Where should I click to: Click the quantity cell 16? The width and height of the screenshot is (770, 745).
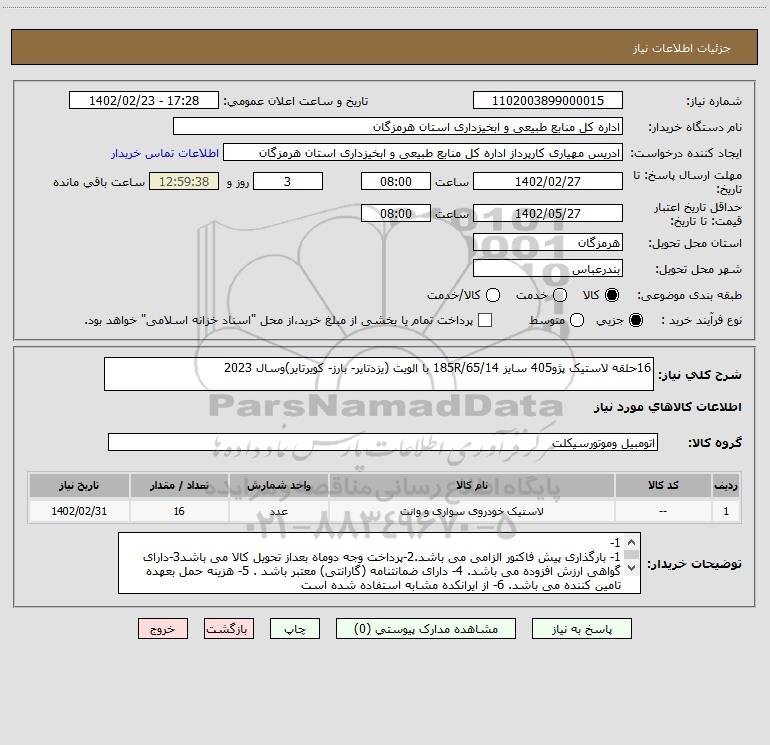coord(179,511)
